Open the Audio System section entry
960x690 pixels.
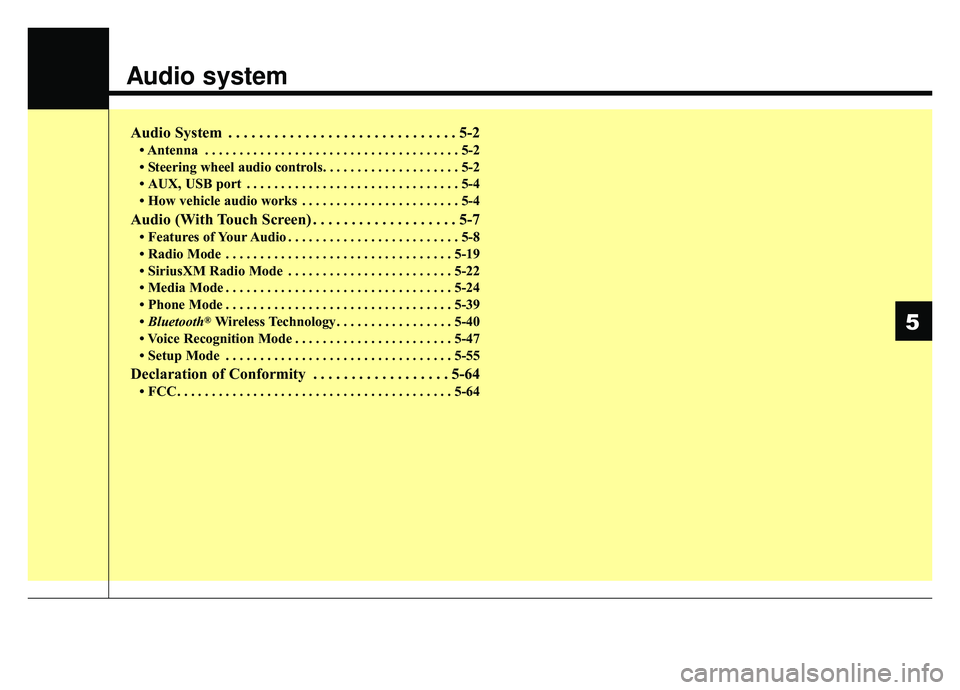point(305,133)
